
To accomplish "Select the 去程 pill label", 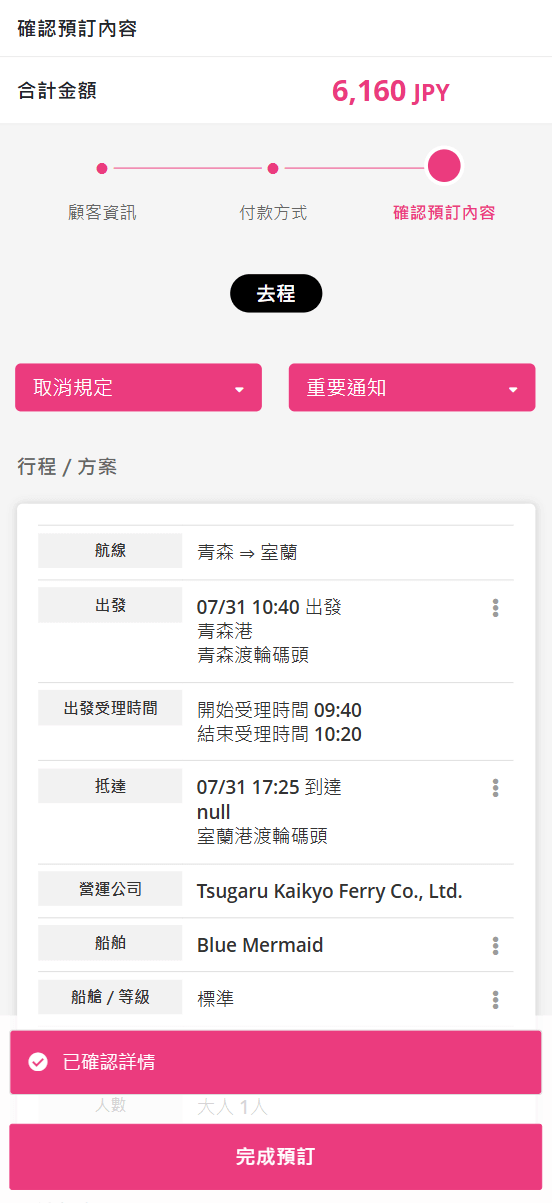I will (276, 294).
